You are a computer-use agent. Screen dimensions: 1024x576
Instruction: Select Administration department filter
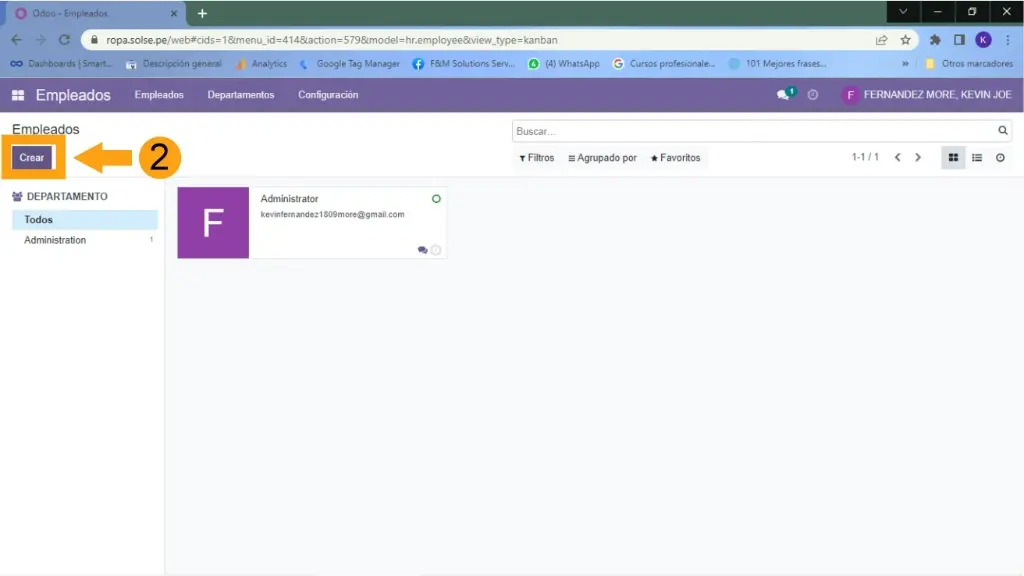click(x=55, y=240)
